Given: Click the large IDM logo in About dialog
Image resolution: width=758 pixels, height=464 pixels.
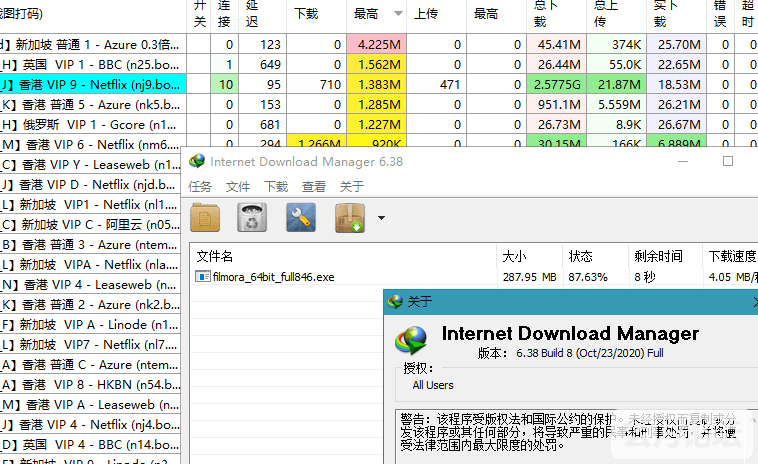Looking at the screenshot, I should point(410,340).
